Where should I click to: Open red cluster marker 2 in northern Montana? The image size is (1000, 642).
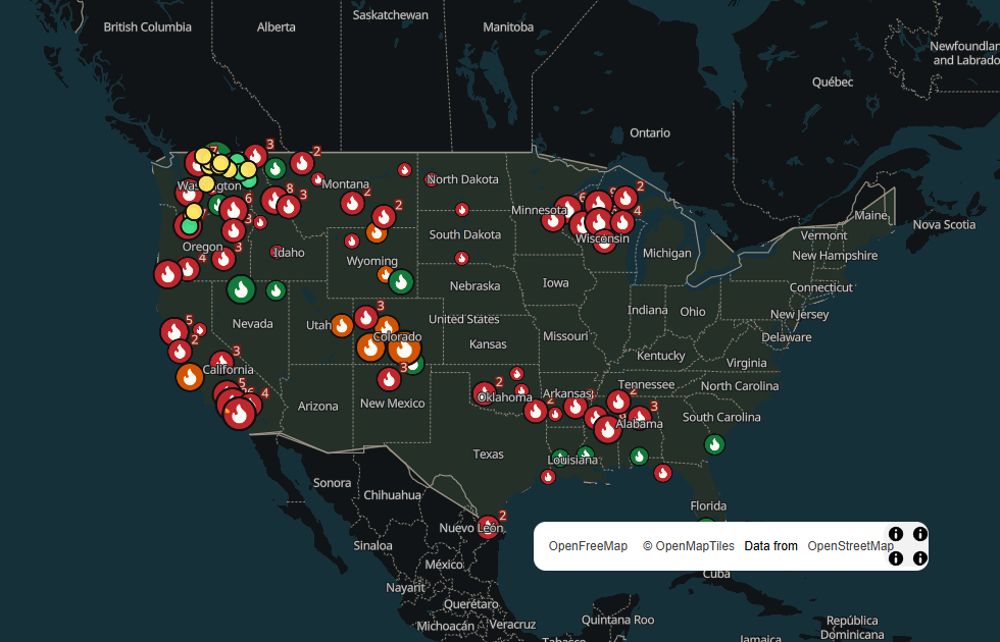(x=302, y=163)
